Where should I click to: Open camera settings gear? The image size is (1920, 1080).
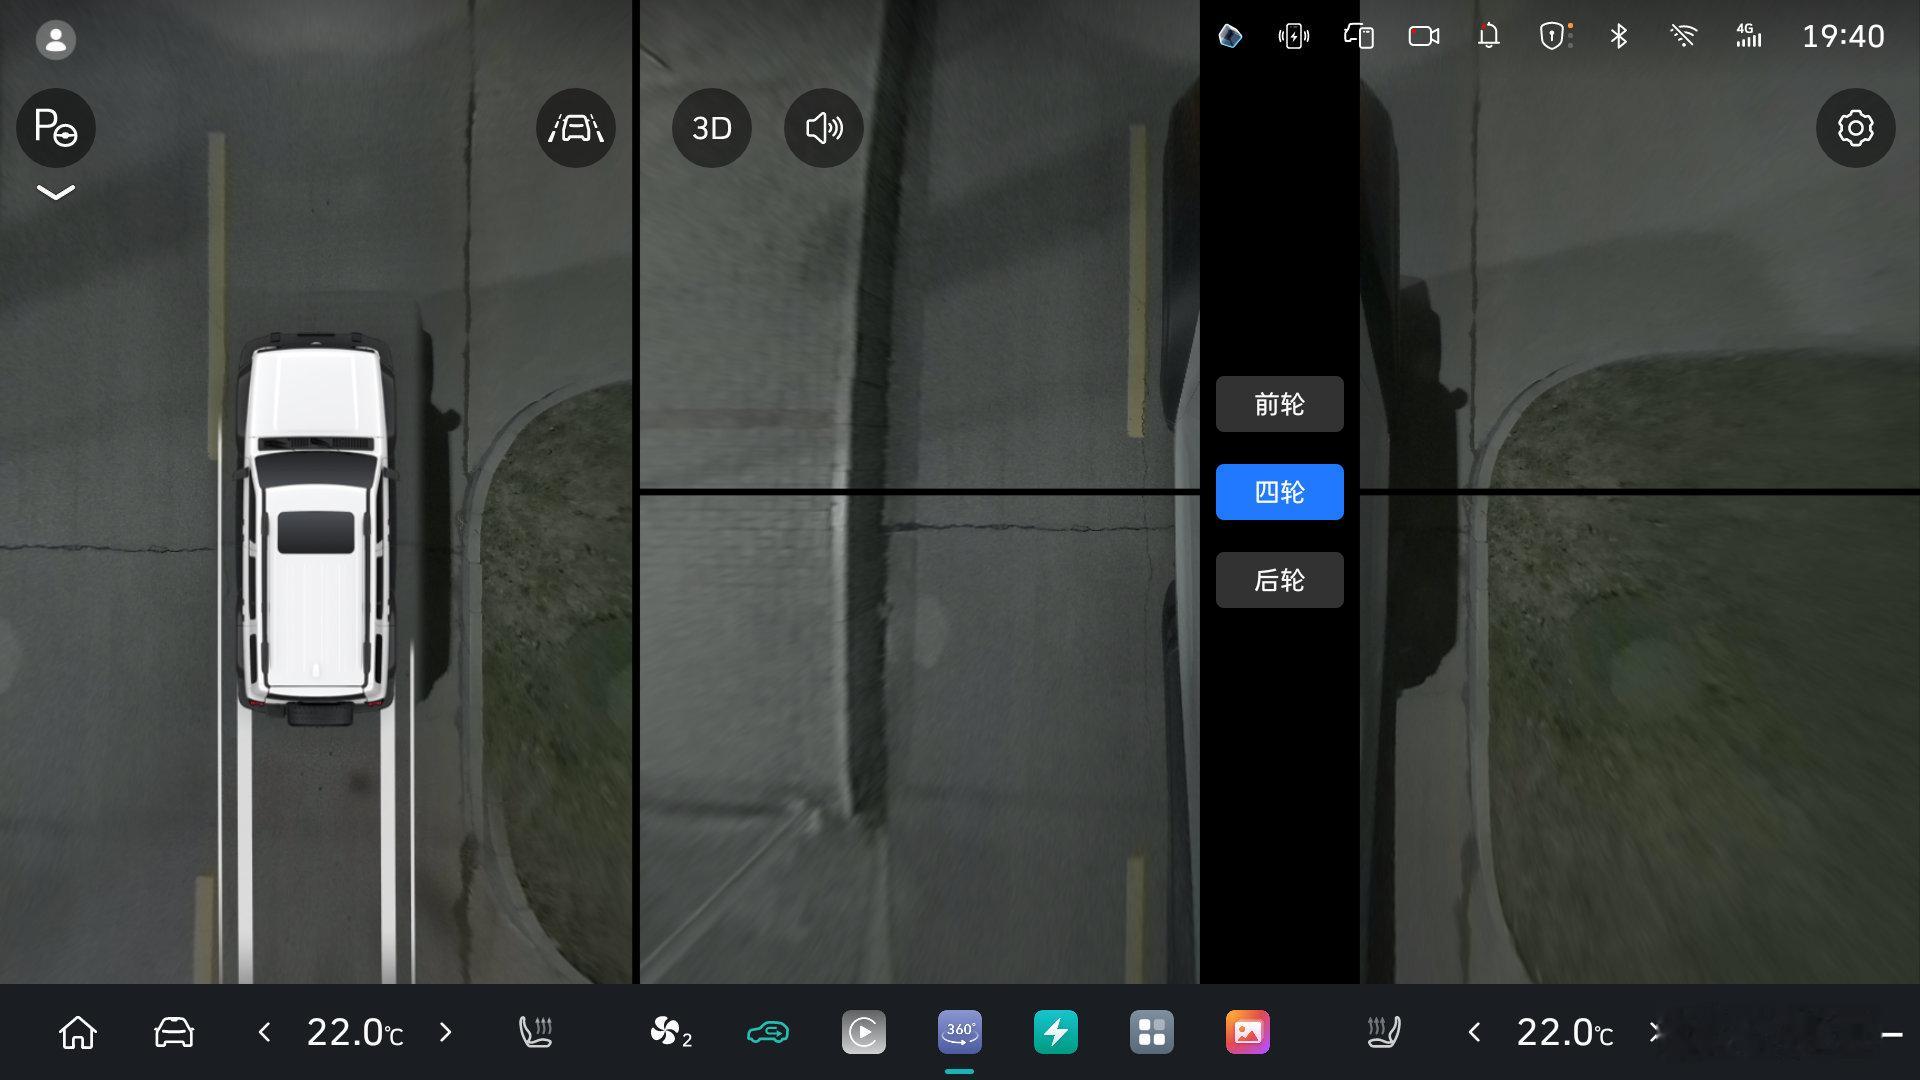point(1855,127)
